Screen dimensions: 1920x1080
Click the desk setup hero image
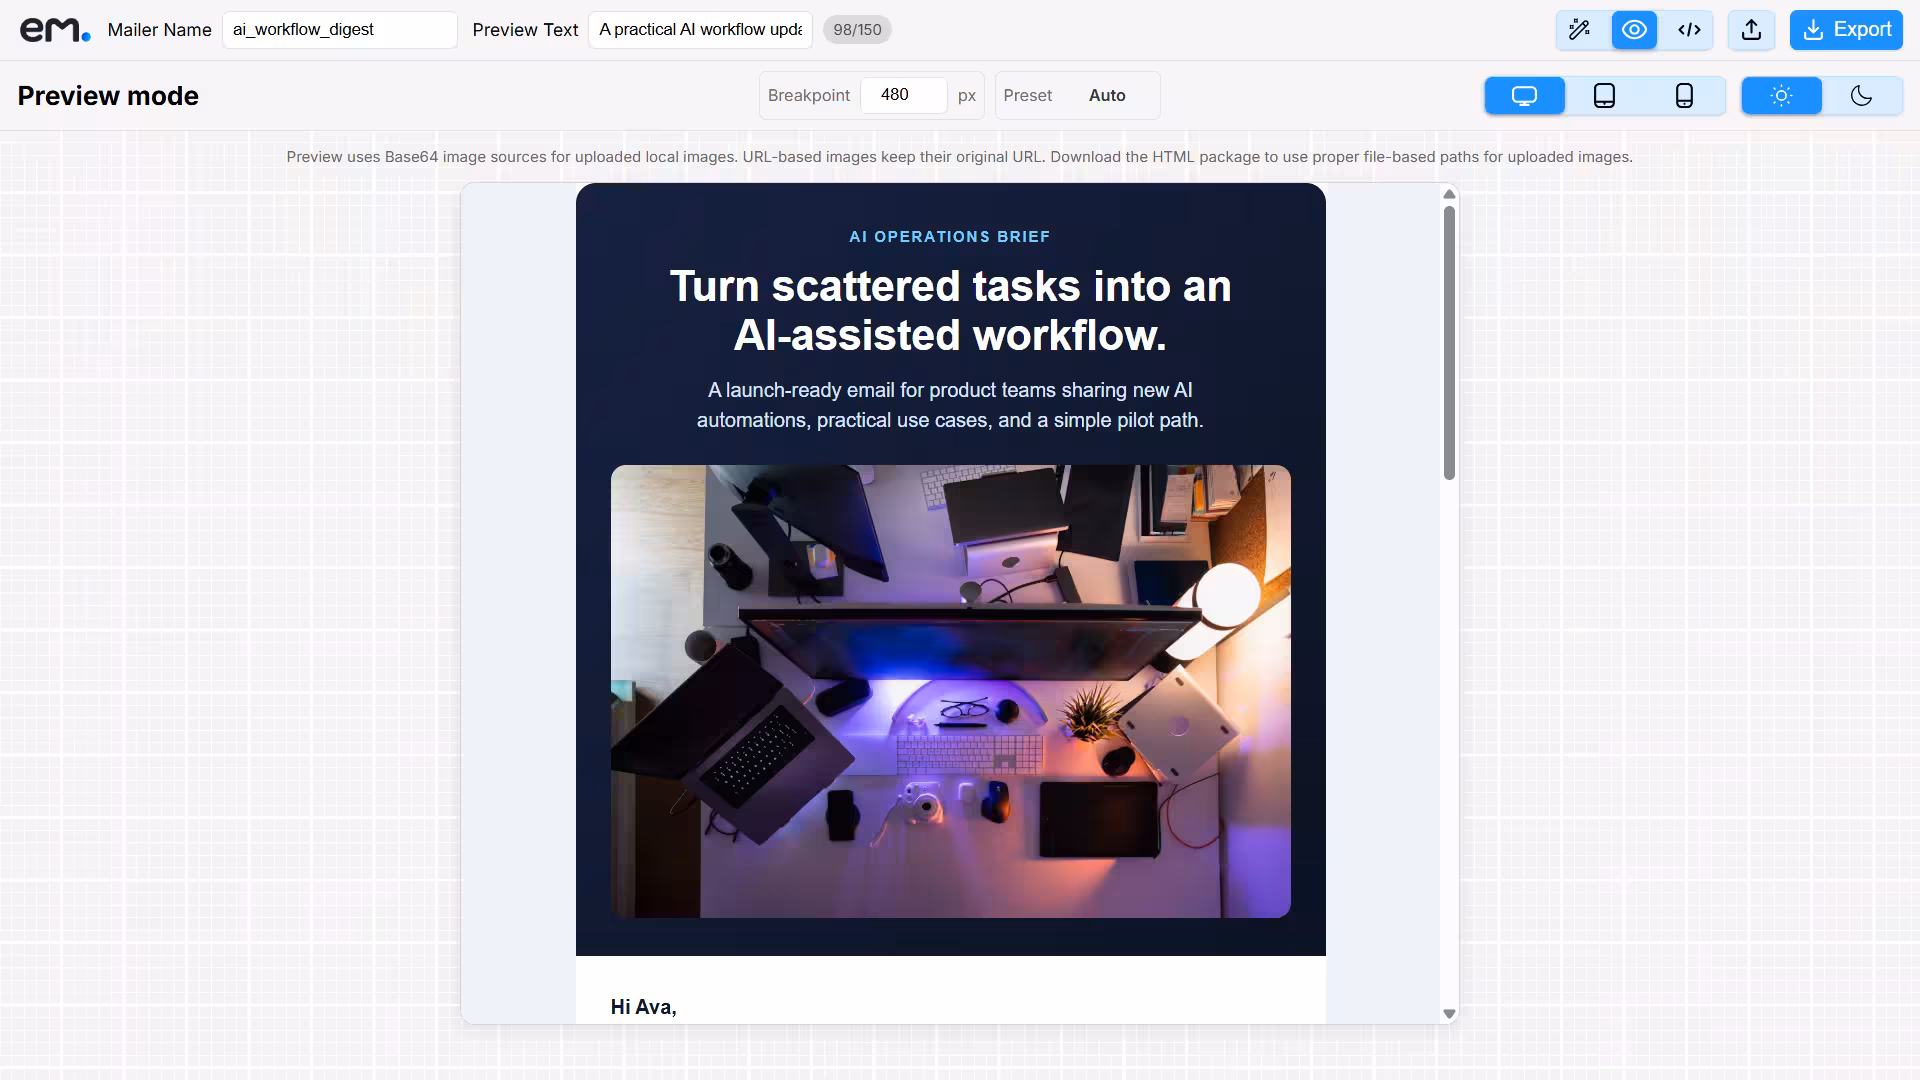pos(950,691)
